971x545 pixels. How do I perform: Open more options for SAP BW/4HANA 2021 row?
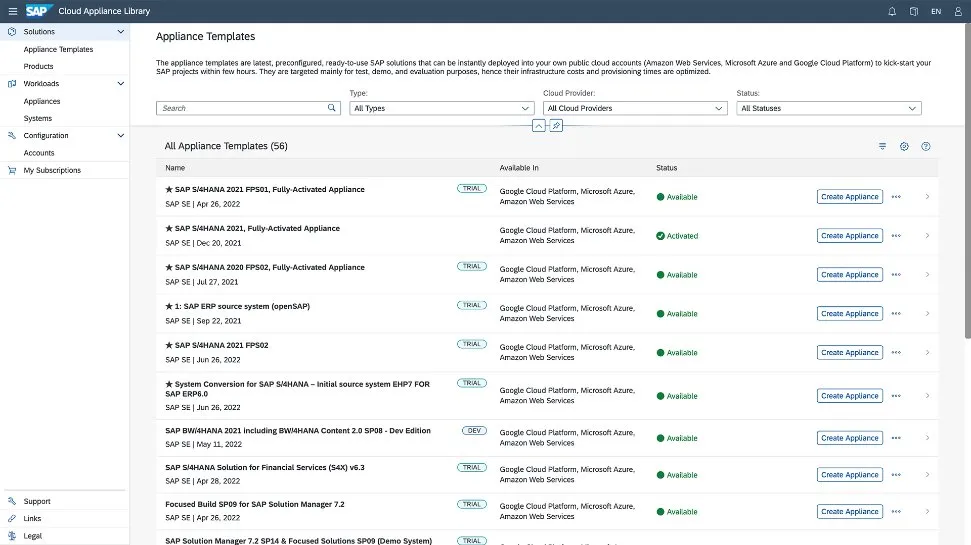tap(896, 438)
